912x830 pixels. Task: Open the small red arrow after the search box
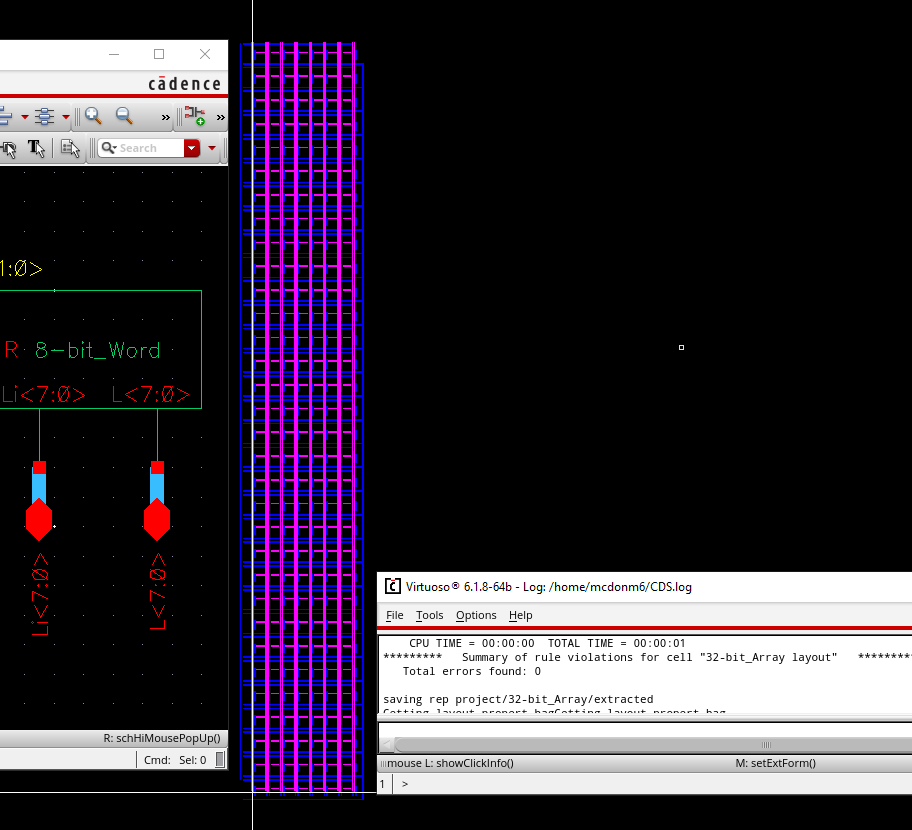point(212,148)
